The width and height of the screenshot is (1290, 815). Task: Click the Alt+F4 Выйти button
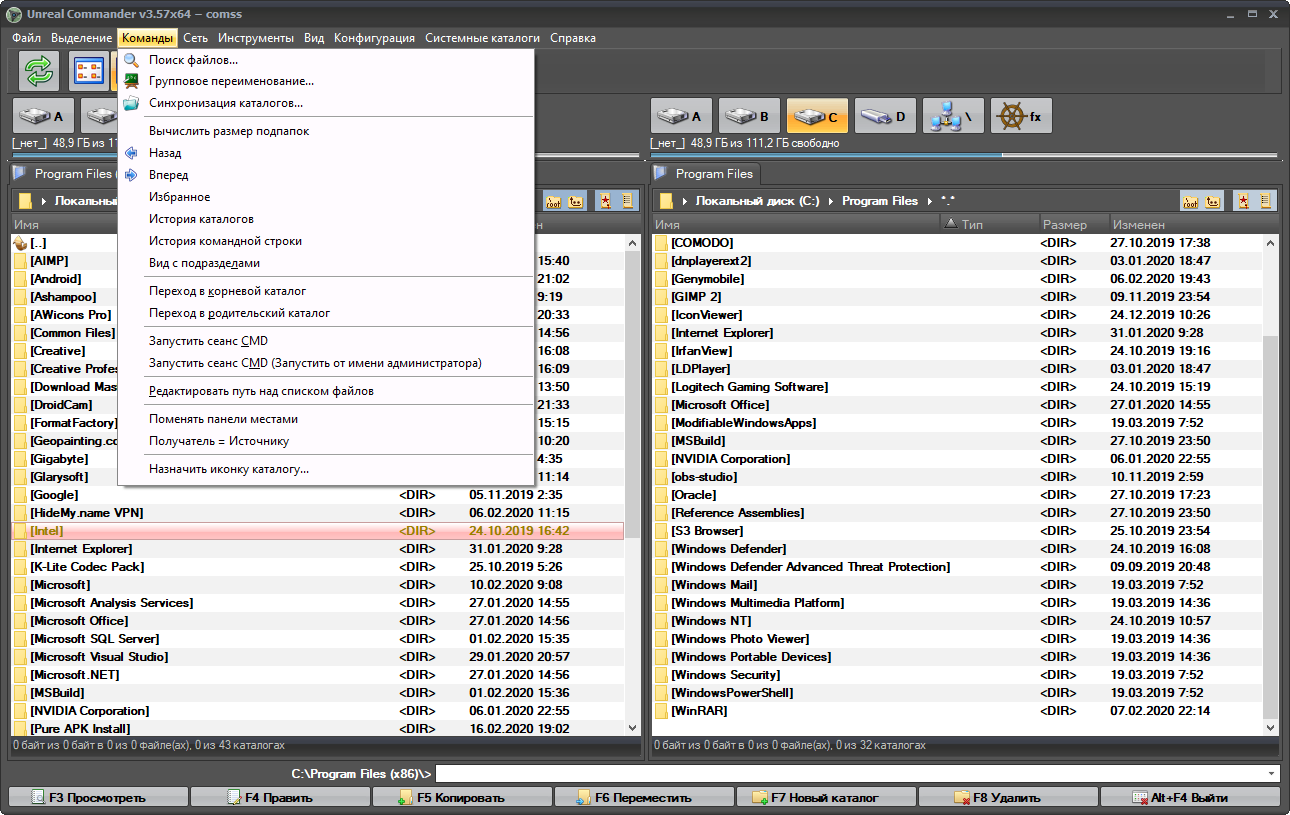pyautogui.click(x=1190, y=798)
